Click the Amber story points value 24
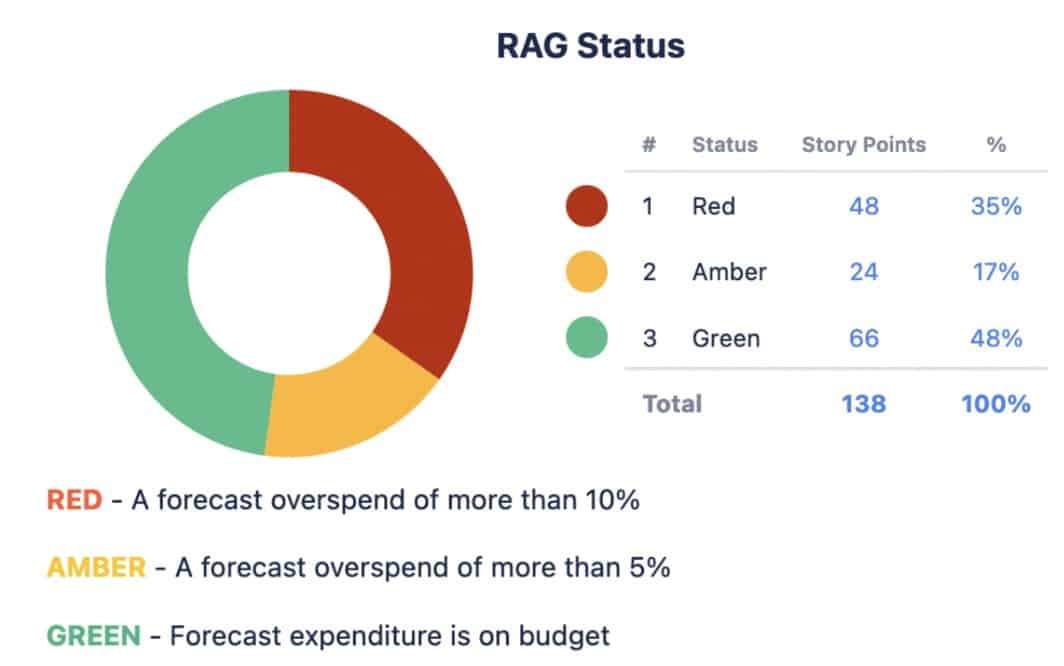Image resolution: width=1064 pixels, height=666 pixels. tap(864, 272)
